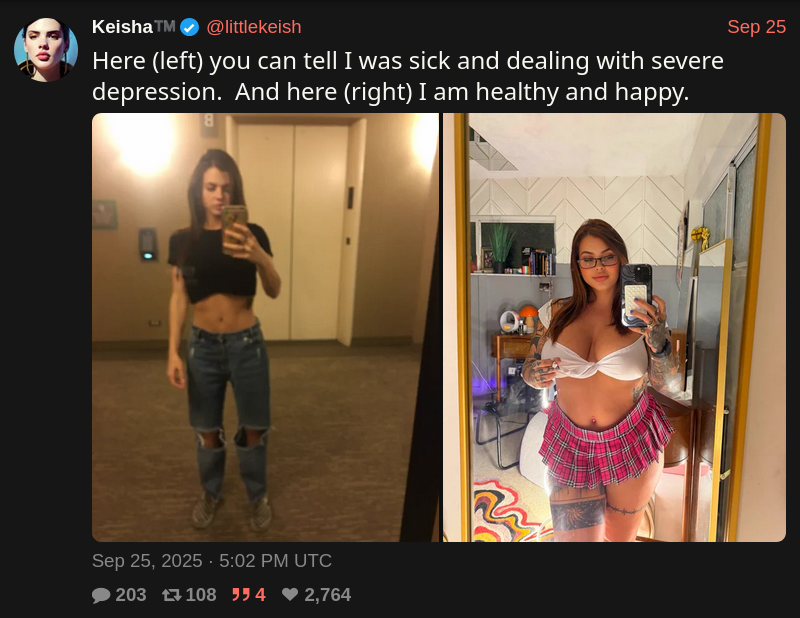Click the tweet line starting "Here (left)"
Image resolution: width=800 pixels, height=618 pixels.
[408, 61]
